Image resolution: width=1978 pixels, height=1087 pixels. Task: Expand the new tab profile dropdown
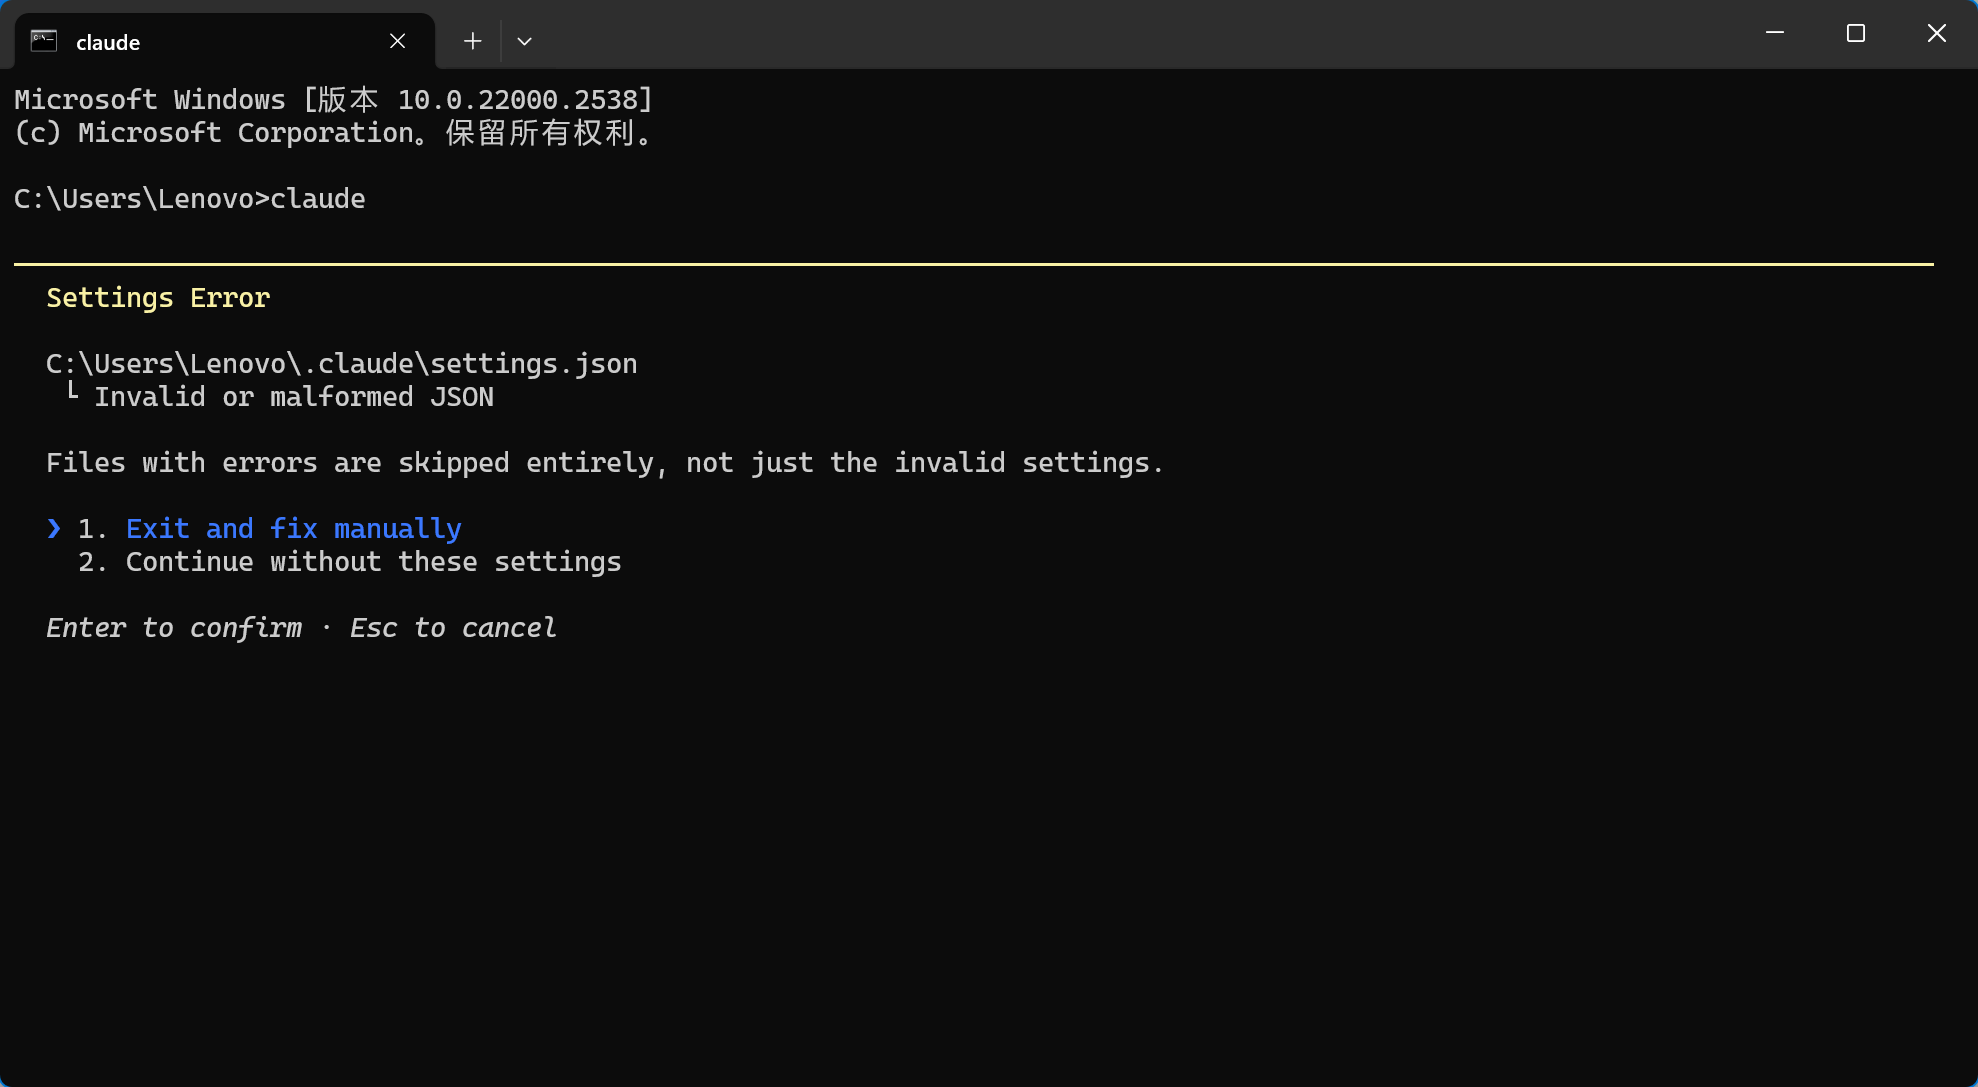pyautogui.click(x=524, y=41)
